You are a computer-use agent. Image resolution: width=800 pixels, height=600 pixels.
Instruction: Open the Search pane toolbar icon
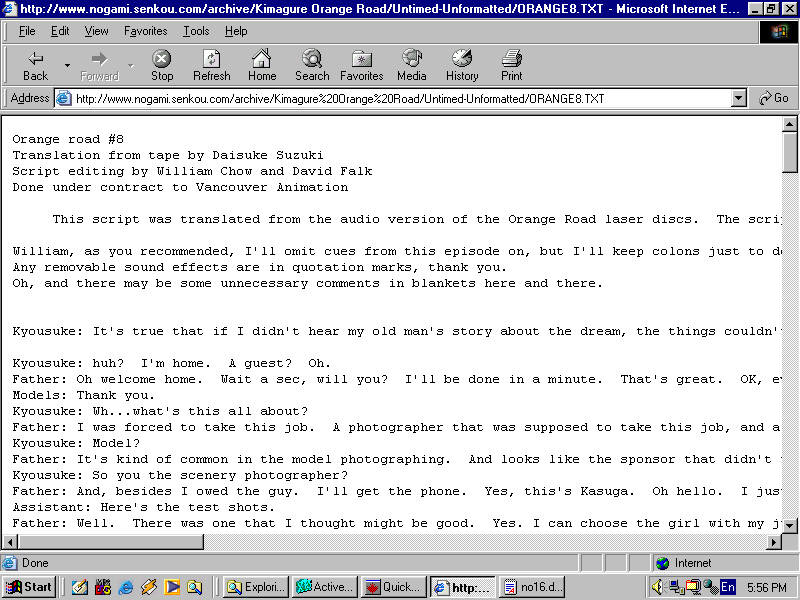[312, 65]
